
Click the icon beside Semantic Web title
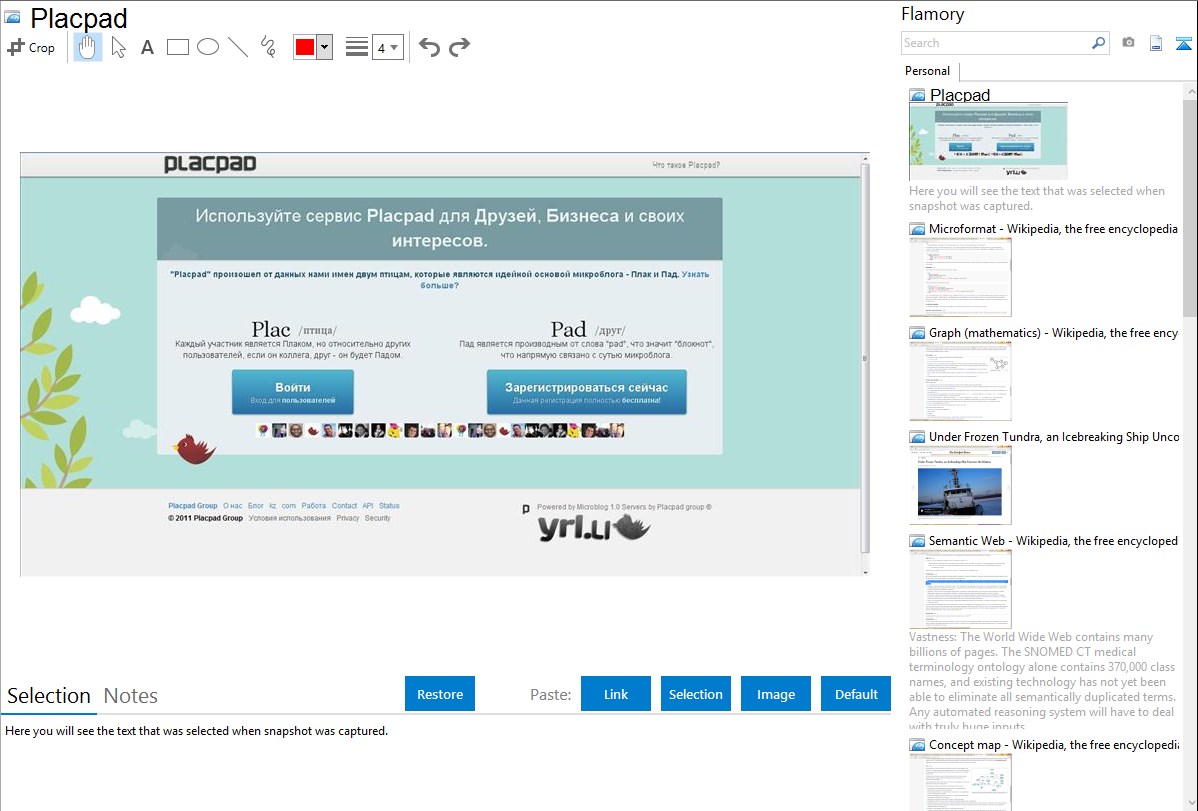point(917,541)
